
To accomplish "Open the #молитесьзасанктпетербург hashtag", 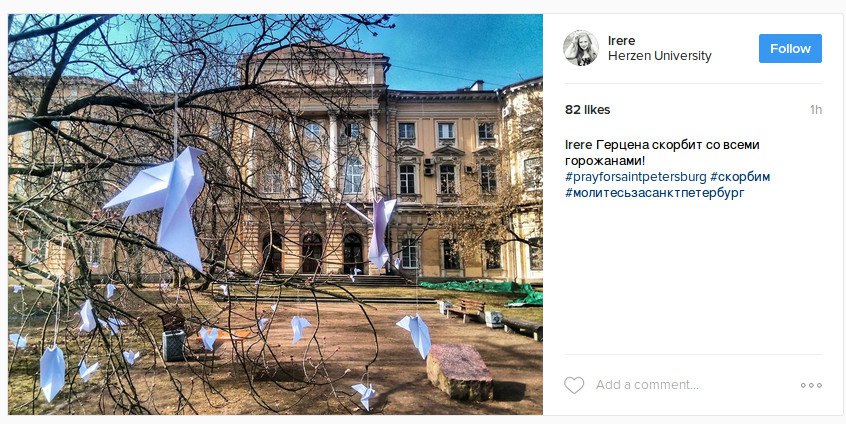I will (654, 193).
